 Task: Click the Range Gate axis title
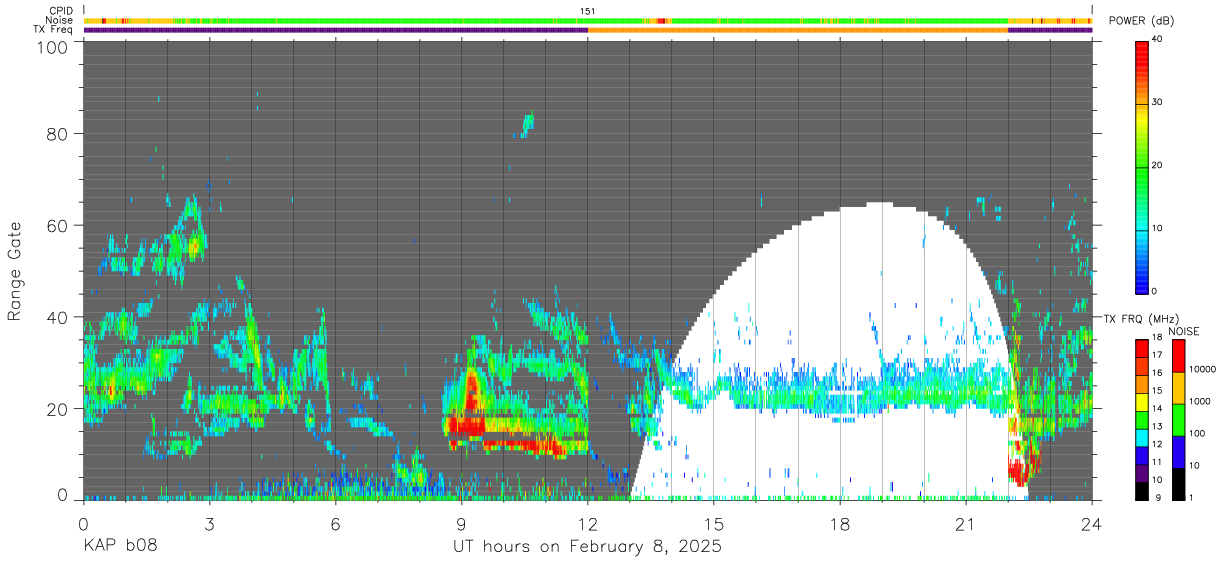pyautogui.click(x=15, y=270)
